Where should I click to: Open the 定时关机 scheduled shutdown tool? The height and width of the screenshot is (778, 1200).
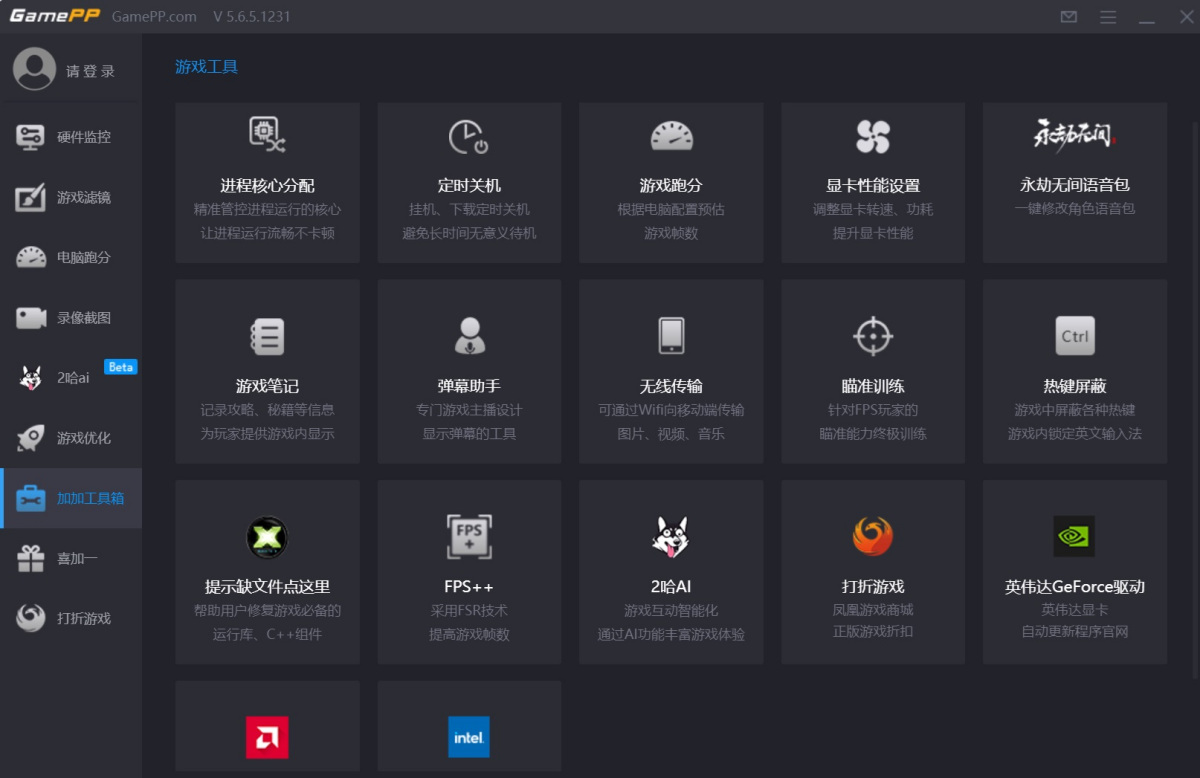[x=468, y=182]
